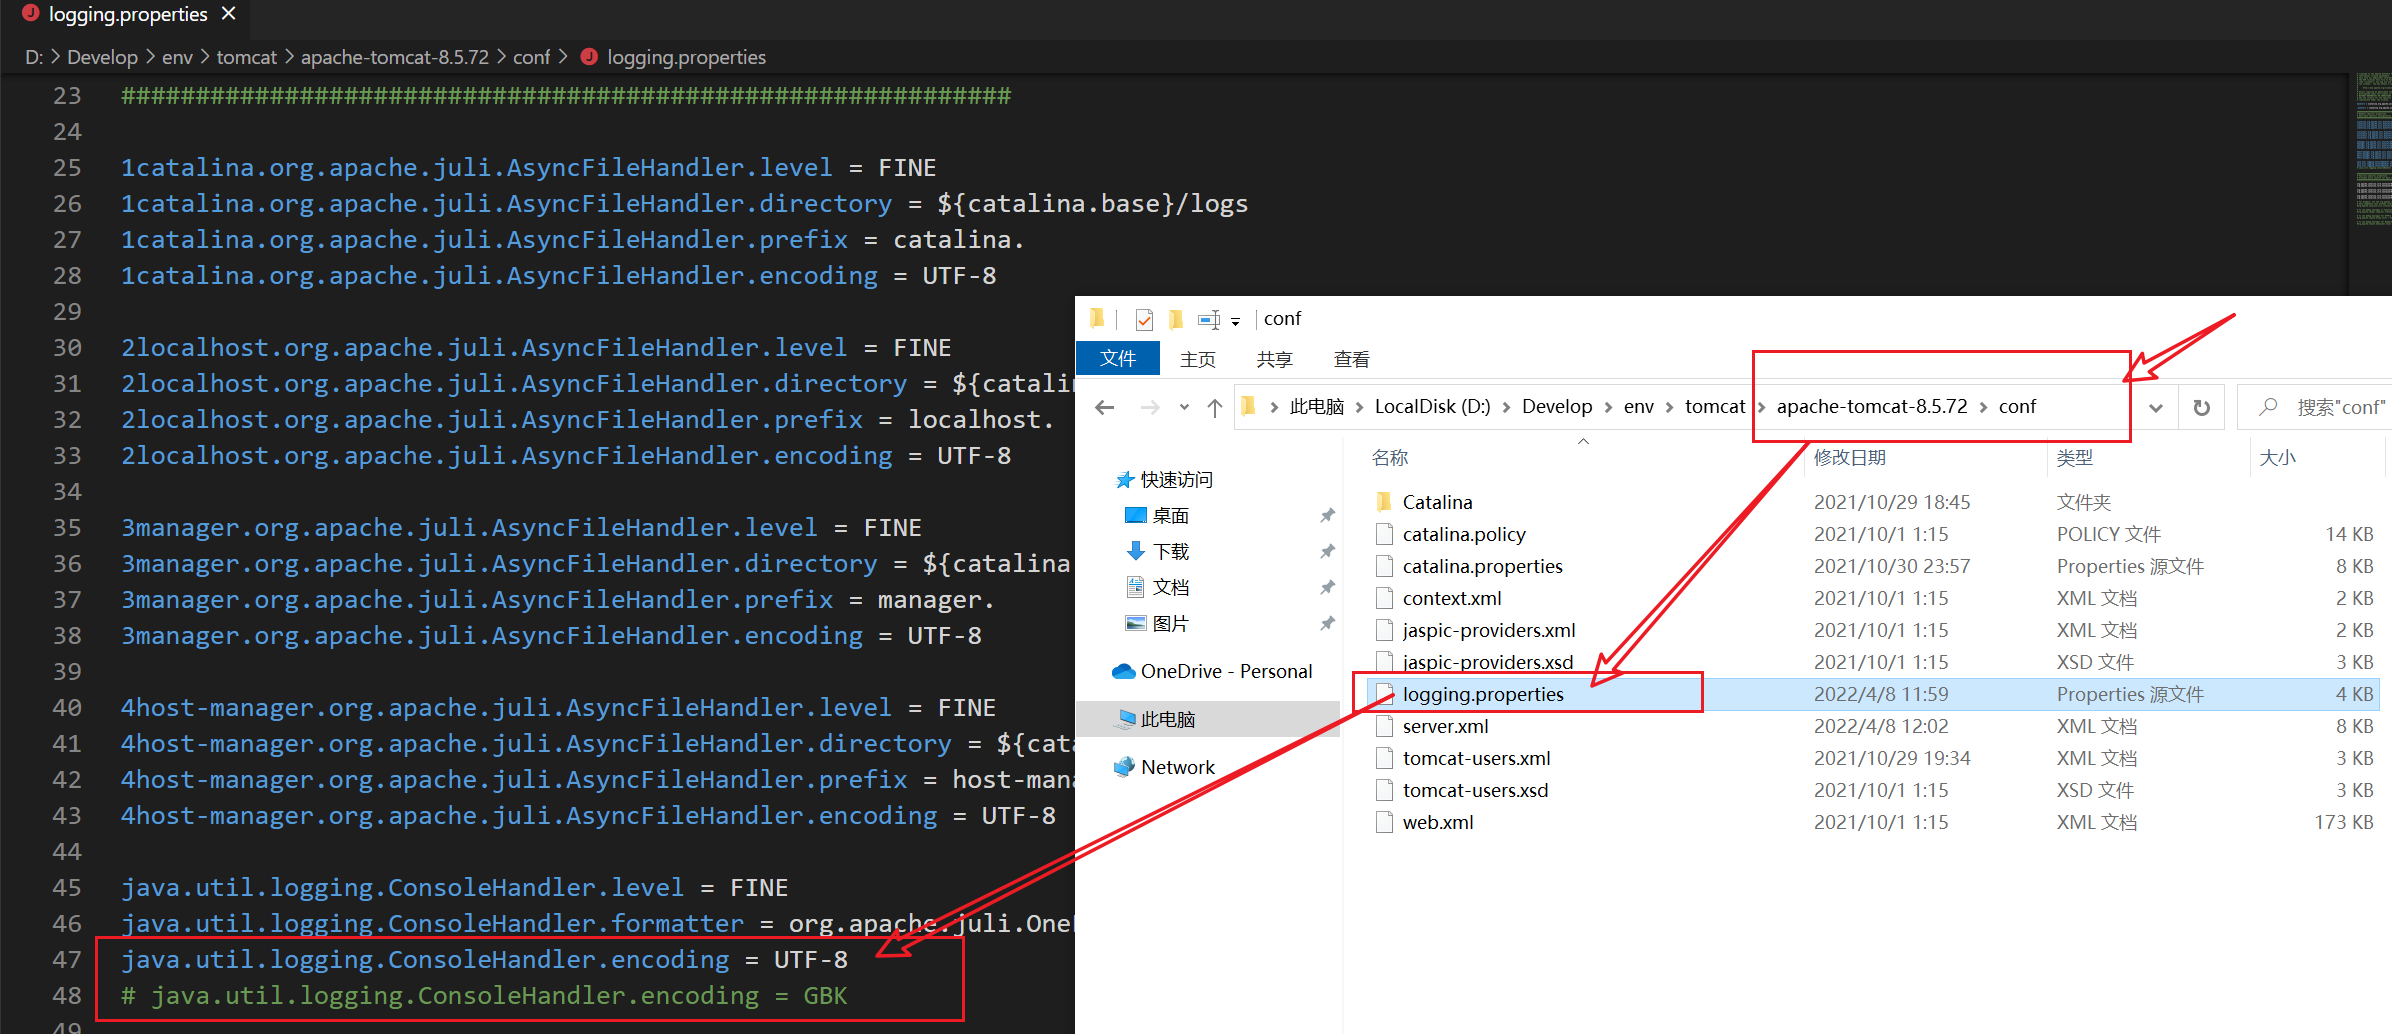Sort by the 大小 column header
Image resolution: width=2392 pixels, height=1034 pixels.
2278,457
